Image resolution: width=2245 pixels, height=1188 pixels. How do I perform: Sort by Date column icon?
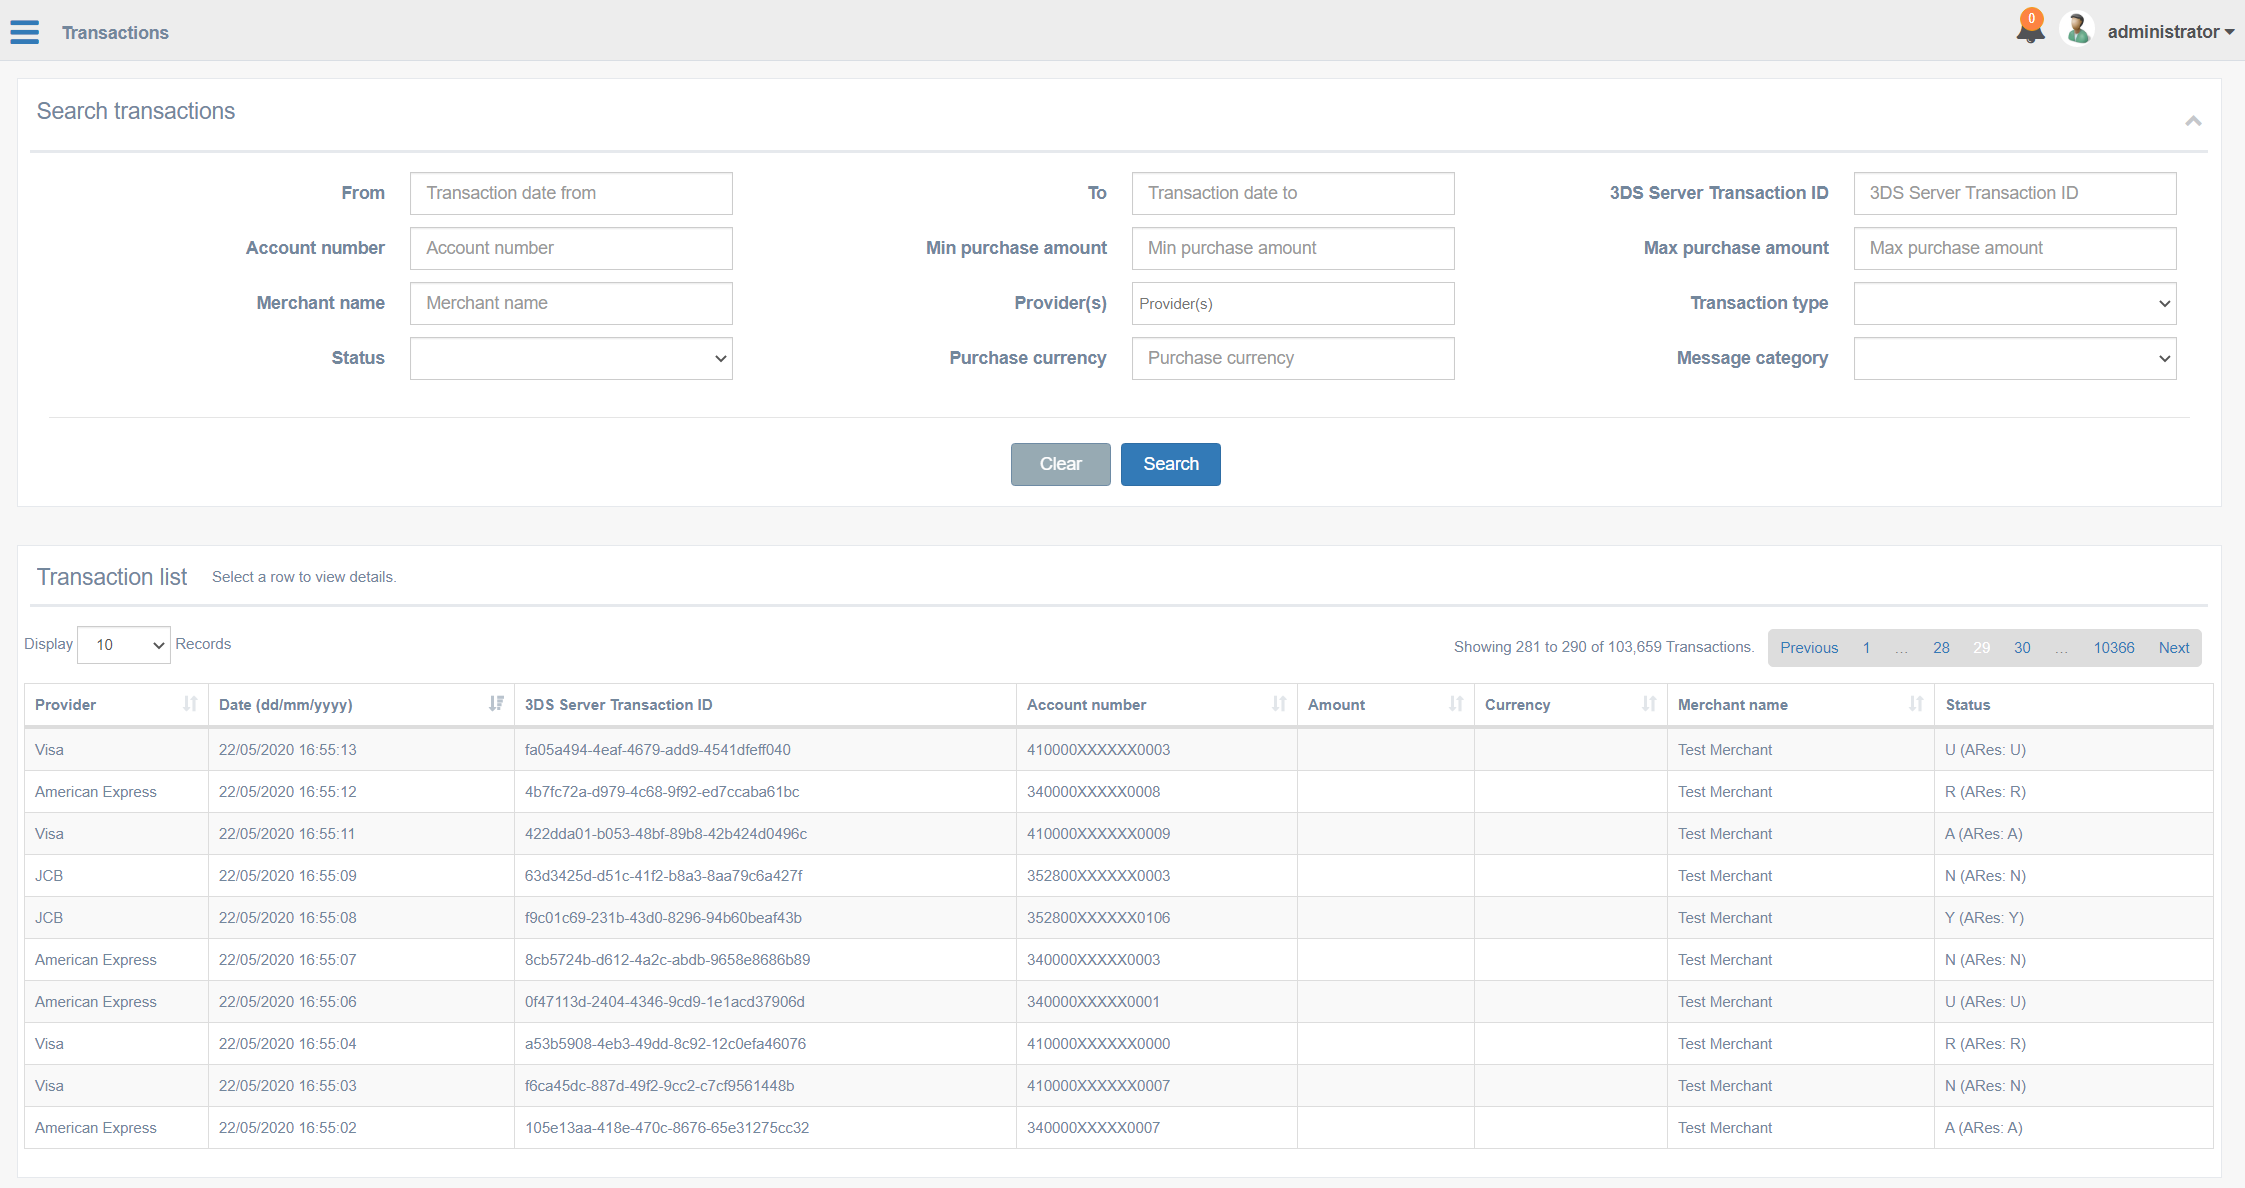point(496,704)
